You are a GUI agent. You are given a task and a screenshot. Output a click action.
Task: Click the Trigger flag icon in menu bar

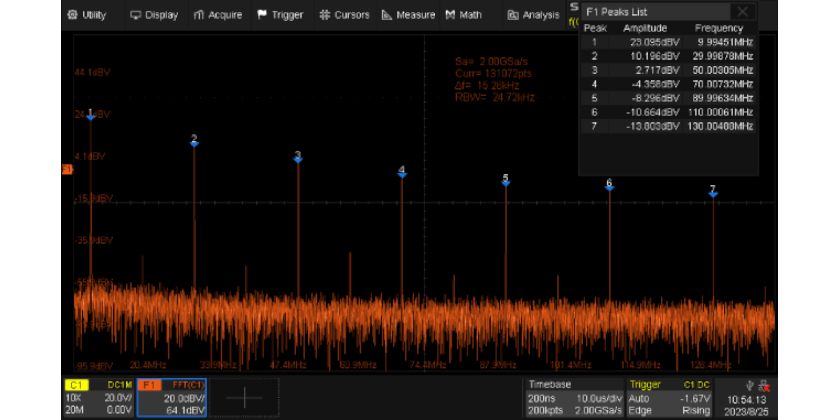[x=262, y=15]
